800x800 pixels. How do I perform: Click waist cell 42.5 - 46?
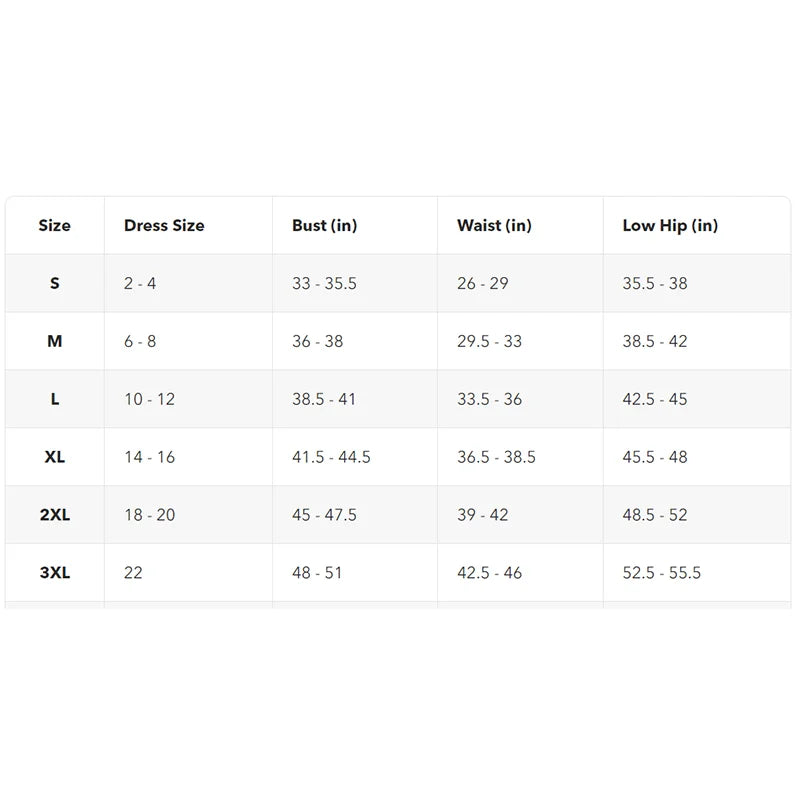pyautogui.click(x=489, y=574)
